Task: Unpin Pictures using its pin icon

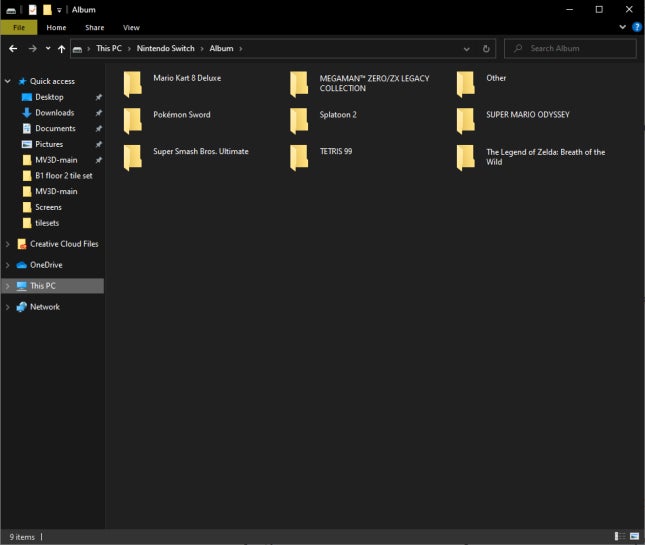Action: 99,144
